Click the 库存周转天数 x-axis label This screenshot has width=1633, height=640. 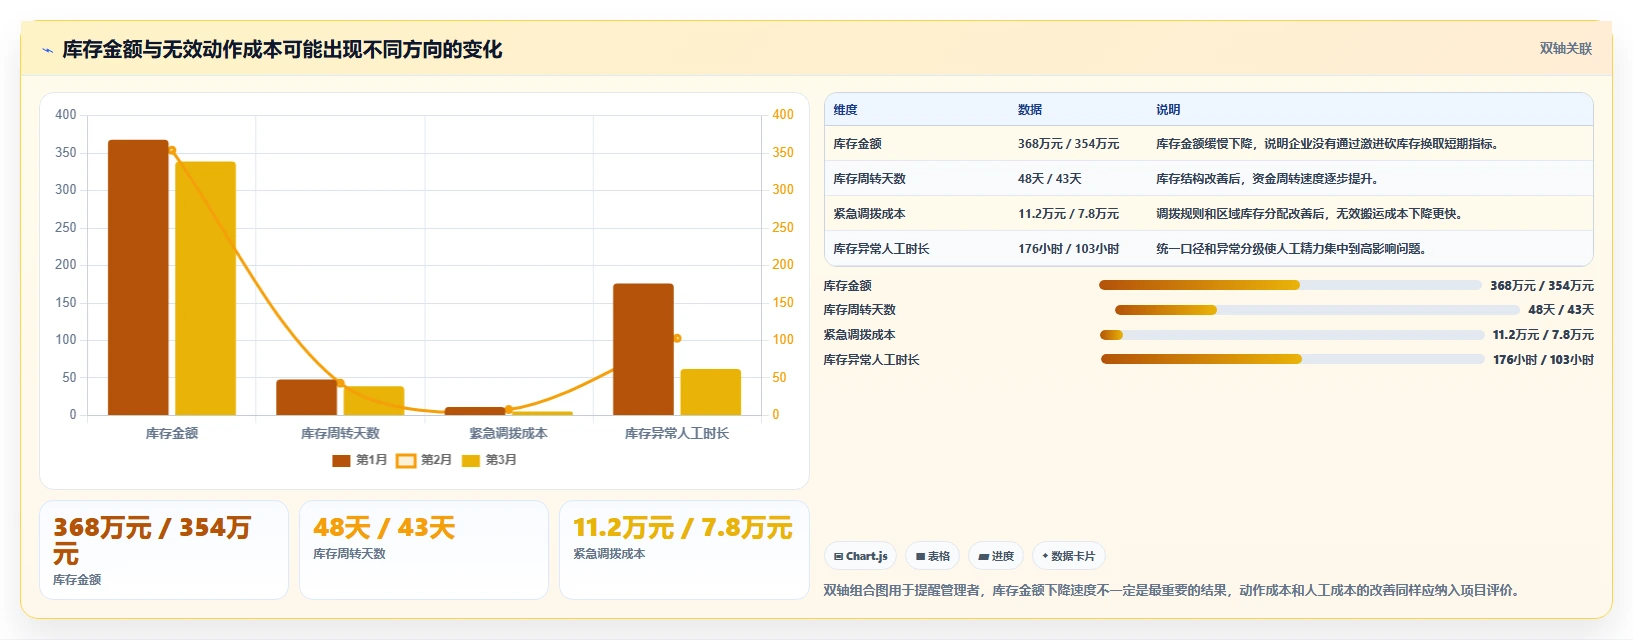(340, 434)
